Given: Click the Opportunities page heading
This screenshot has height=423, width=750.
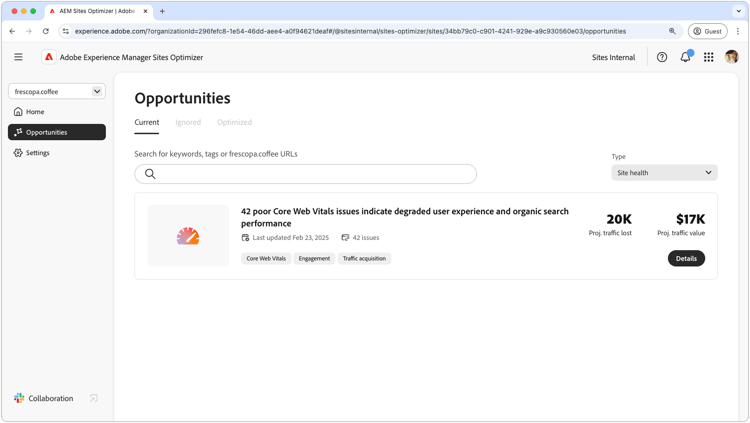Looking at the screenshot, I should [x=182, y=98].
